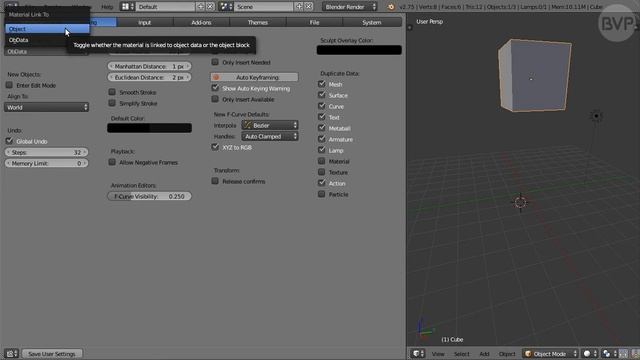Open the Align To World dropdown
The height and width of the screenshot is (360, 640).
click(46, 107)
